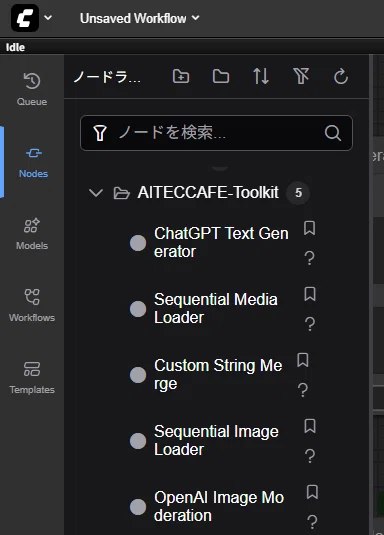Open the Unsaved Workflow dropdown
The image size is (384, 535).
coord(139,18)
